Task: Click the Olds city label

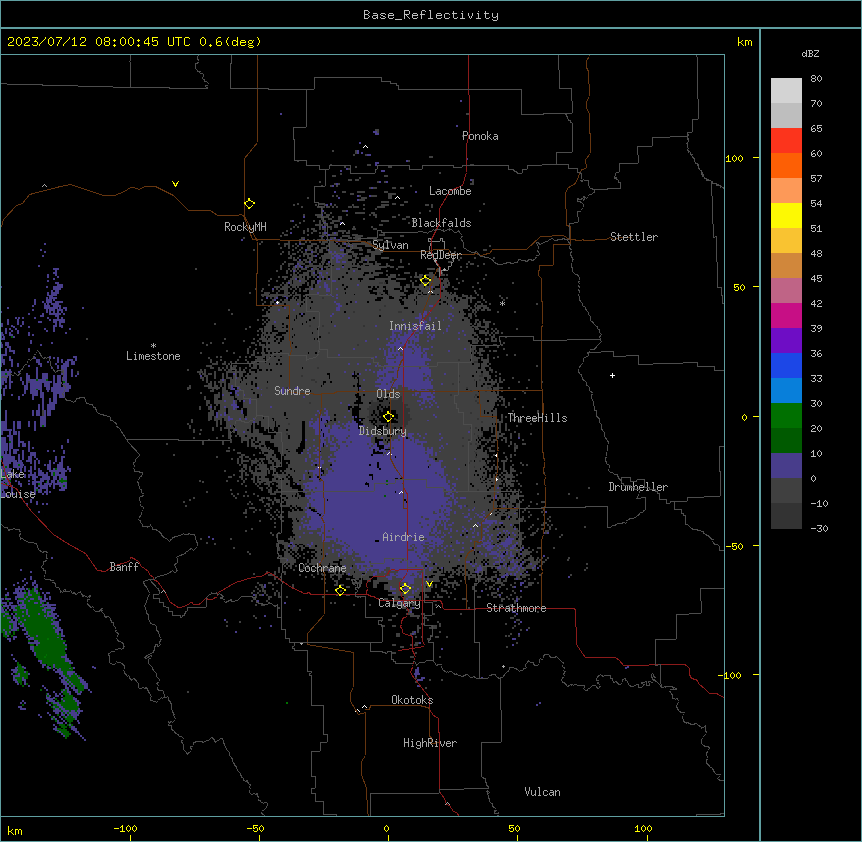Action: pyautogui.click(x=388, y=394)
